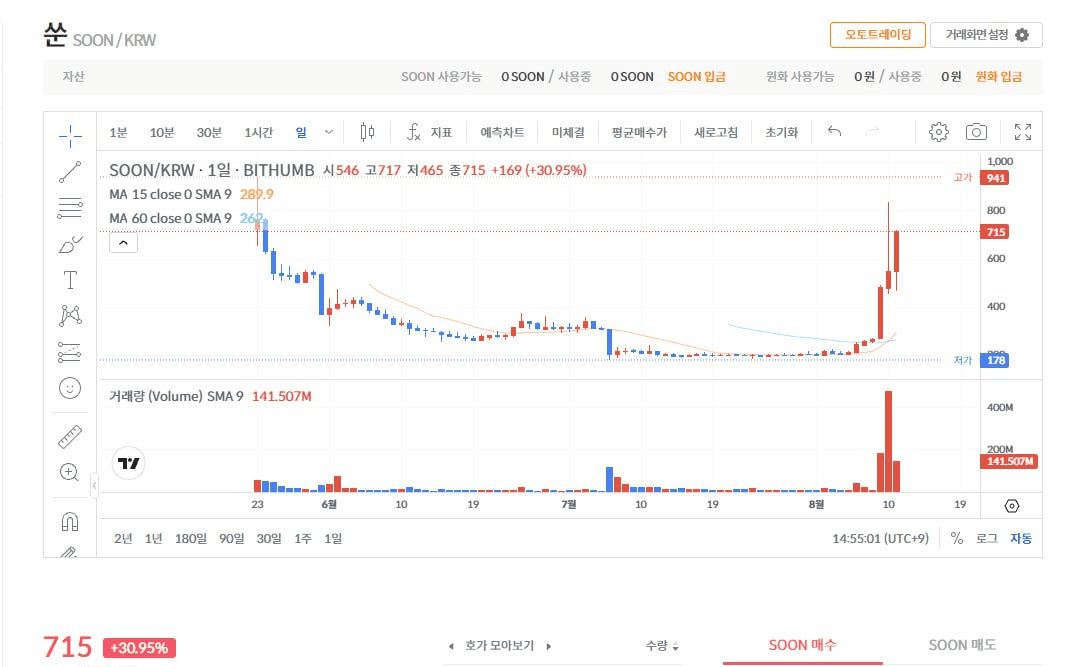Open the emoji icons tool
1071x667 pixels.
tap(70, 388)
